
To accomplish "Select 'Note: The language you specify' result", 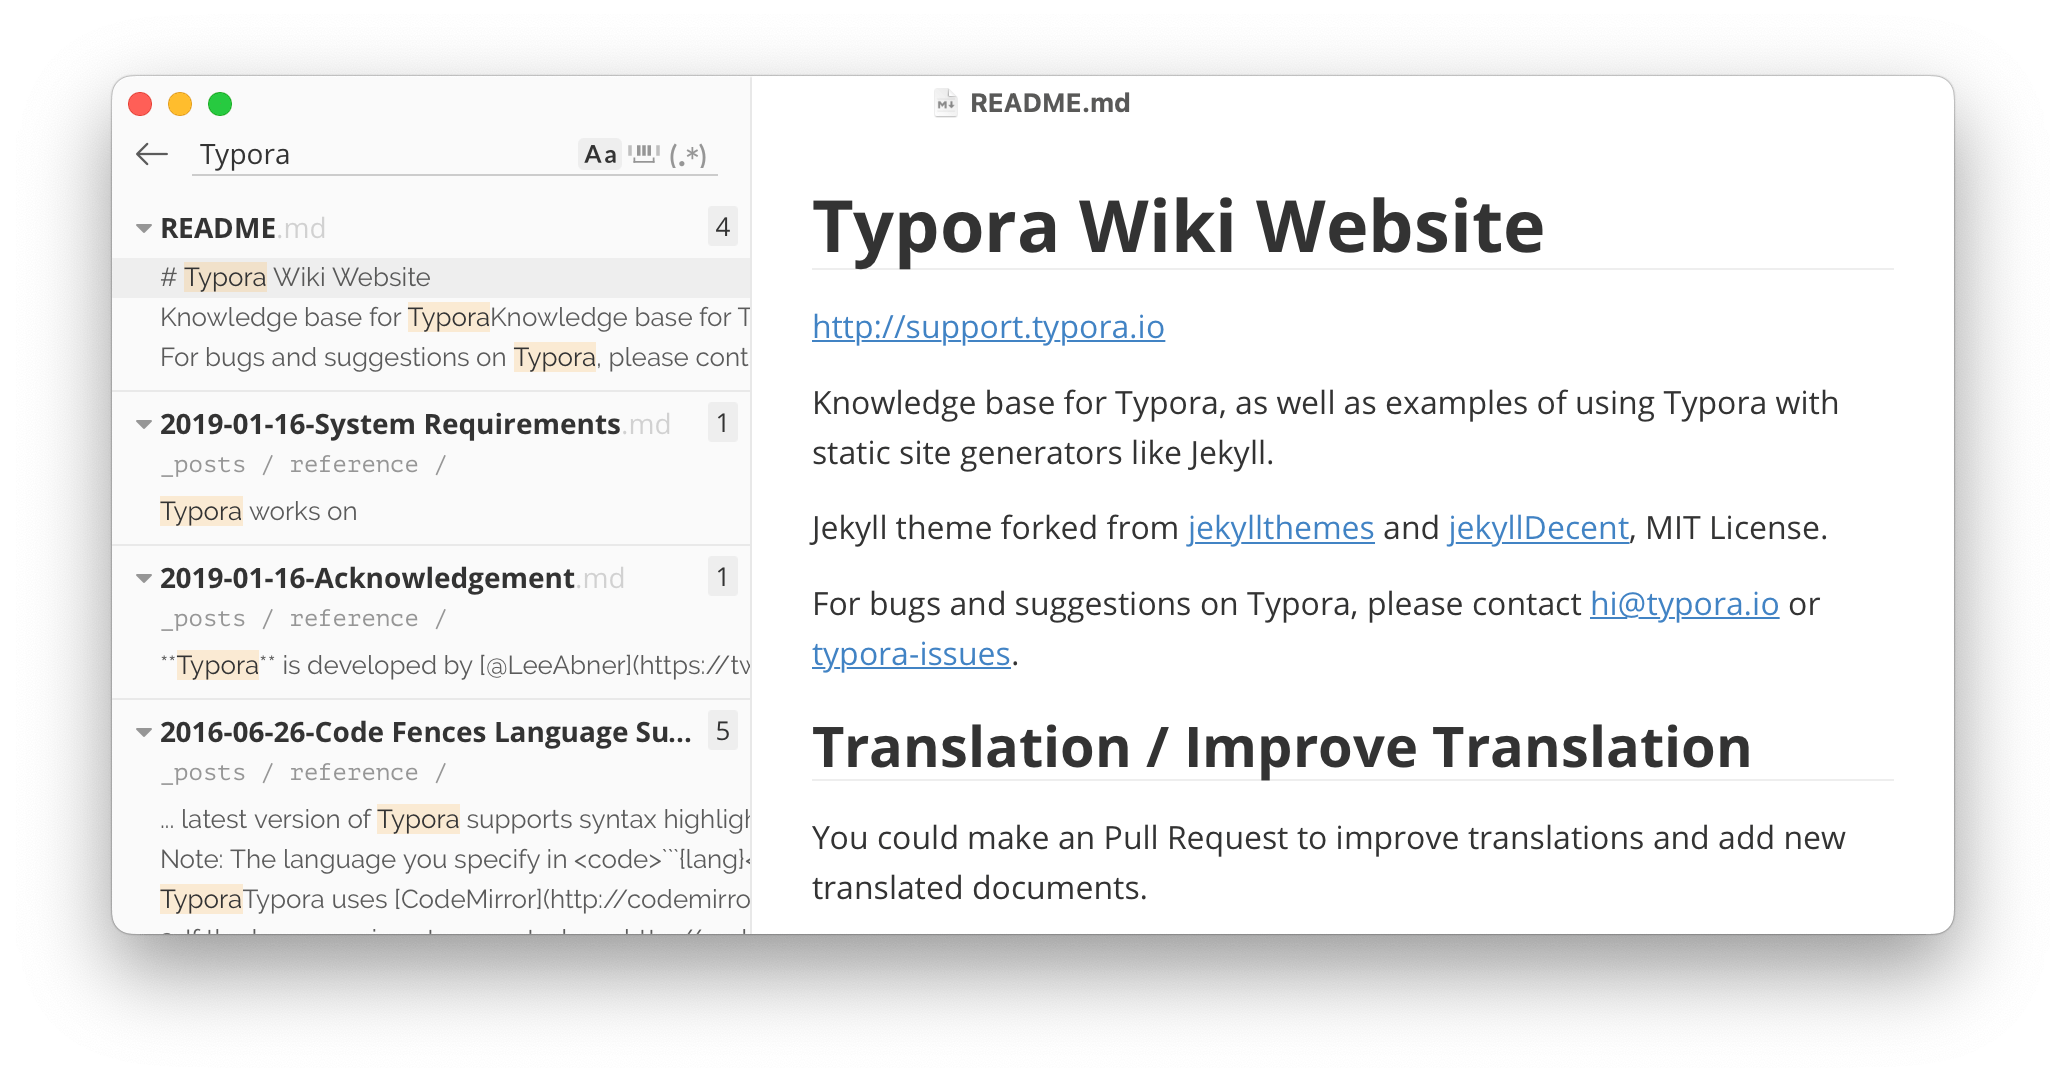I will 432,859.
